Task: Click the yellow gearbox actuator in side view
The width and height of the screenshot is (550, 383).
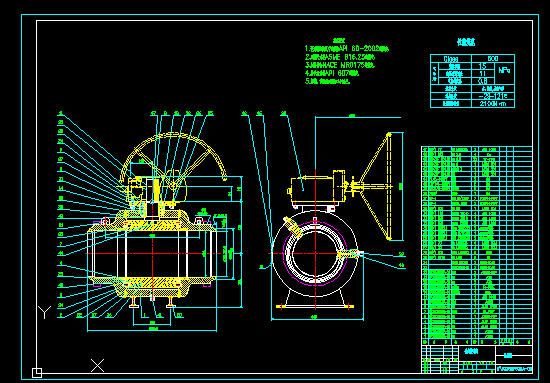Action: [313, 188]
